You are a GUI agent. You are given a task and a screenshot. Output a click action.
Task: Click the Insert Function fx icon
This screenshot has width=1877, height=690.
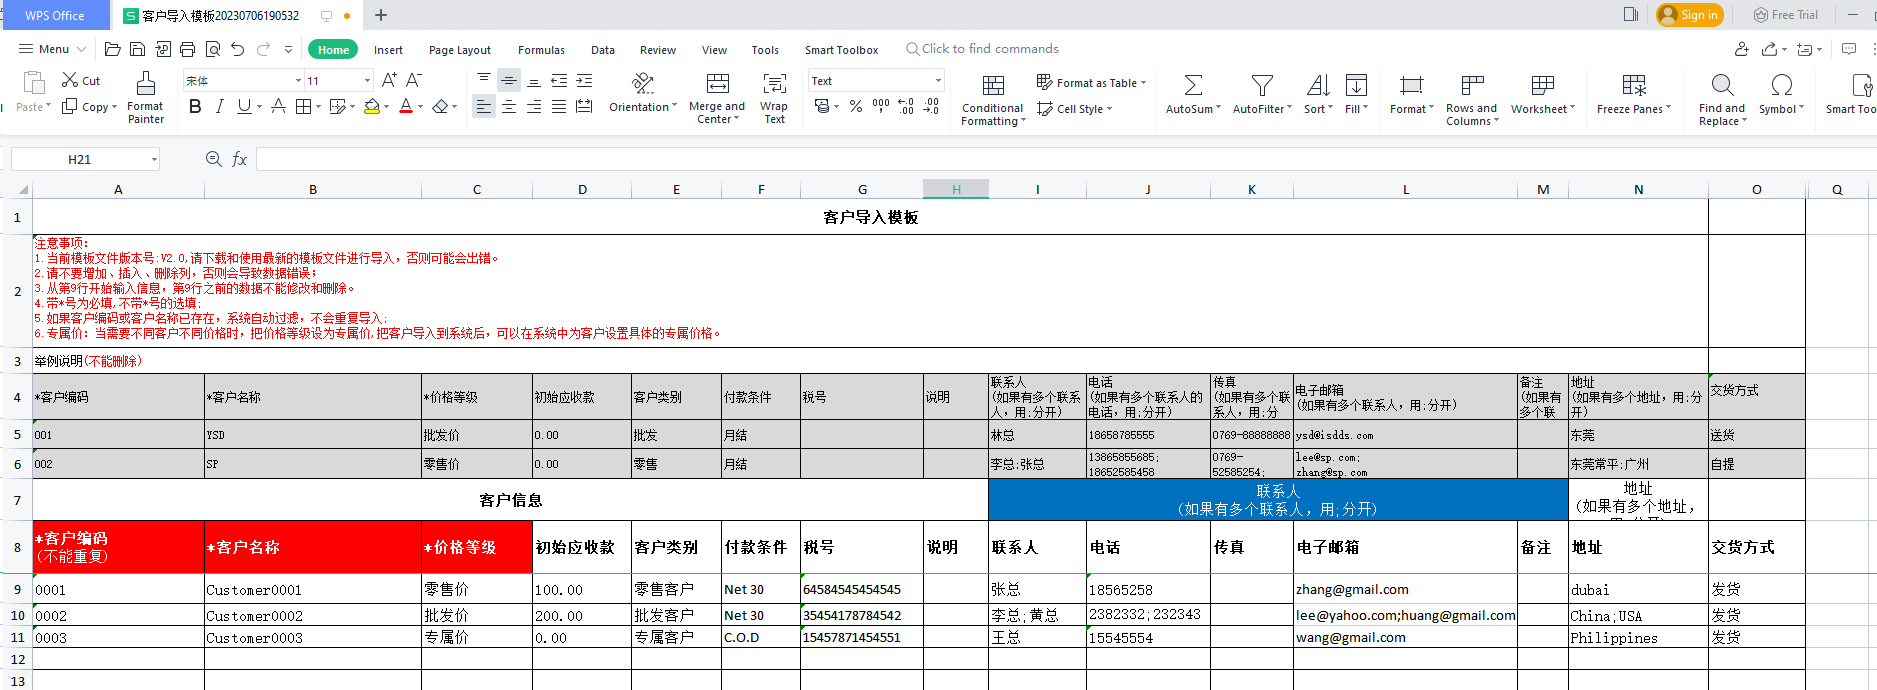tap(240, 159)
